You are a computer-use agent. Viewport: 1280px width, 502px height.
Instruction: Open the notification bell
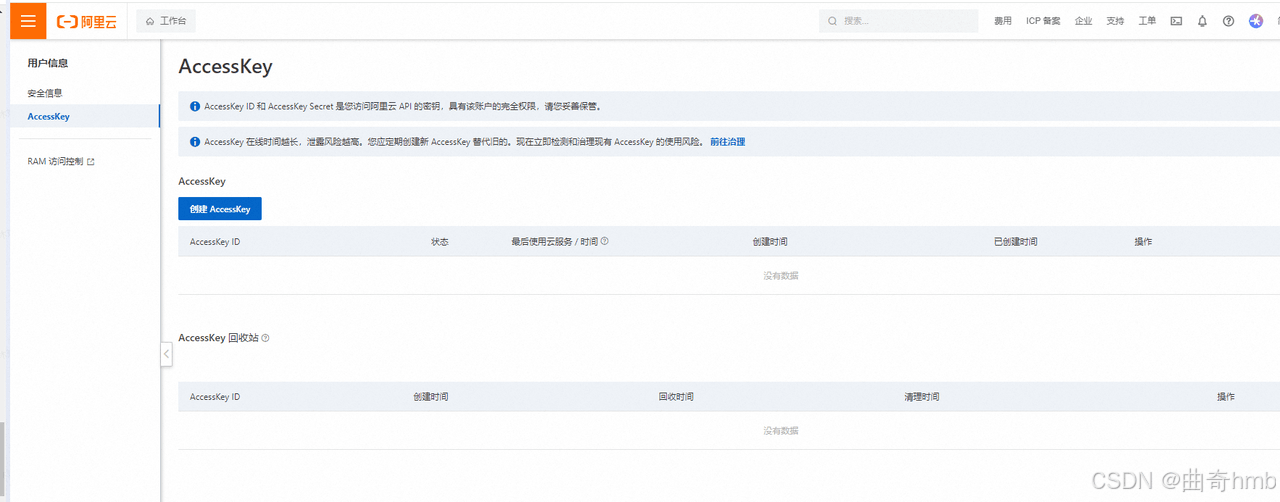[x=1203, y=21]
